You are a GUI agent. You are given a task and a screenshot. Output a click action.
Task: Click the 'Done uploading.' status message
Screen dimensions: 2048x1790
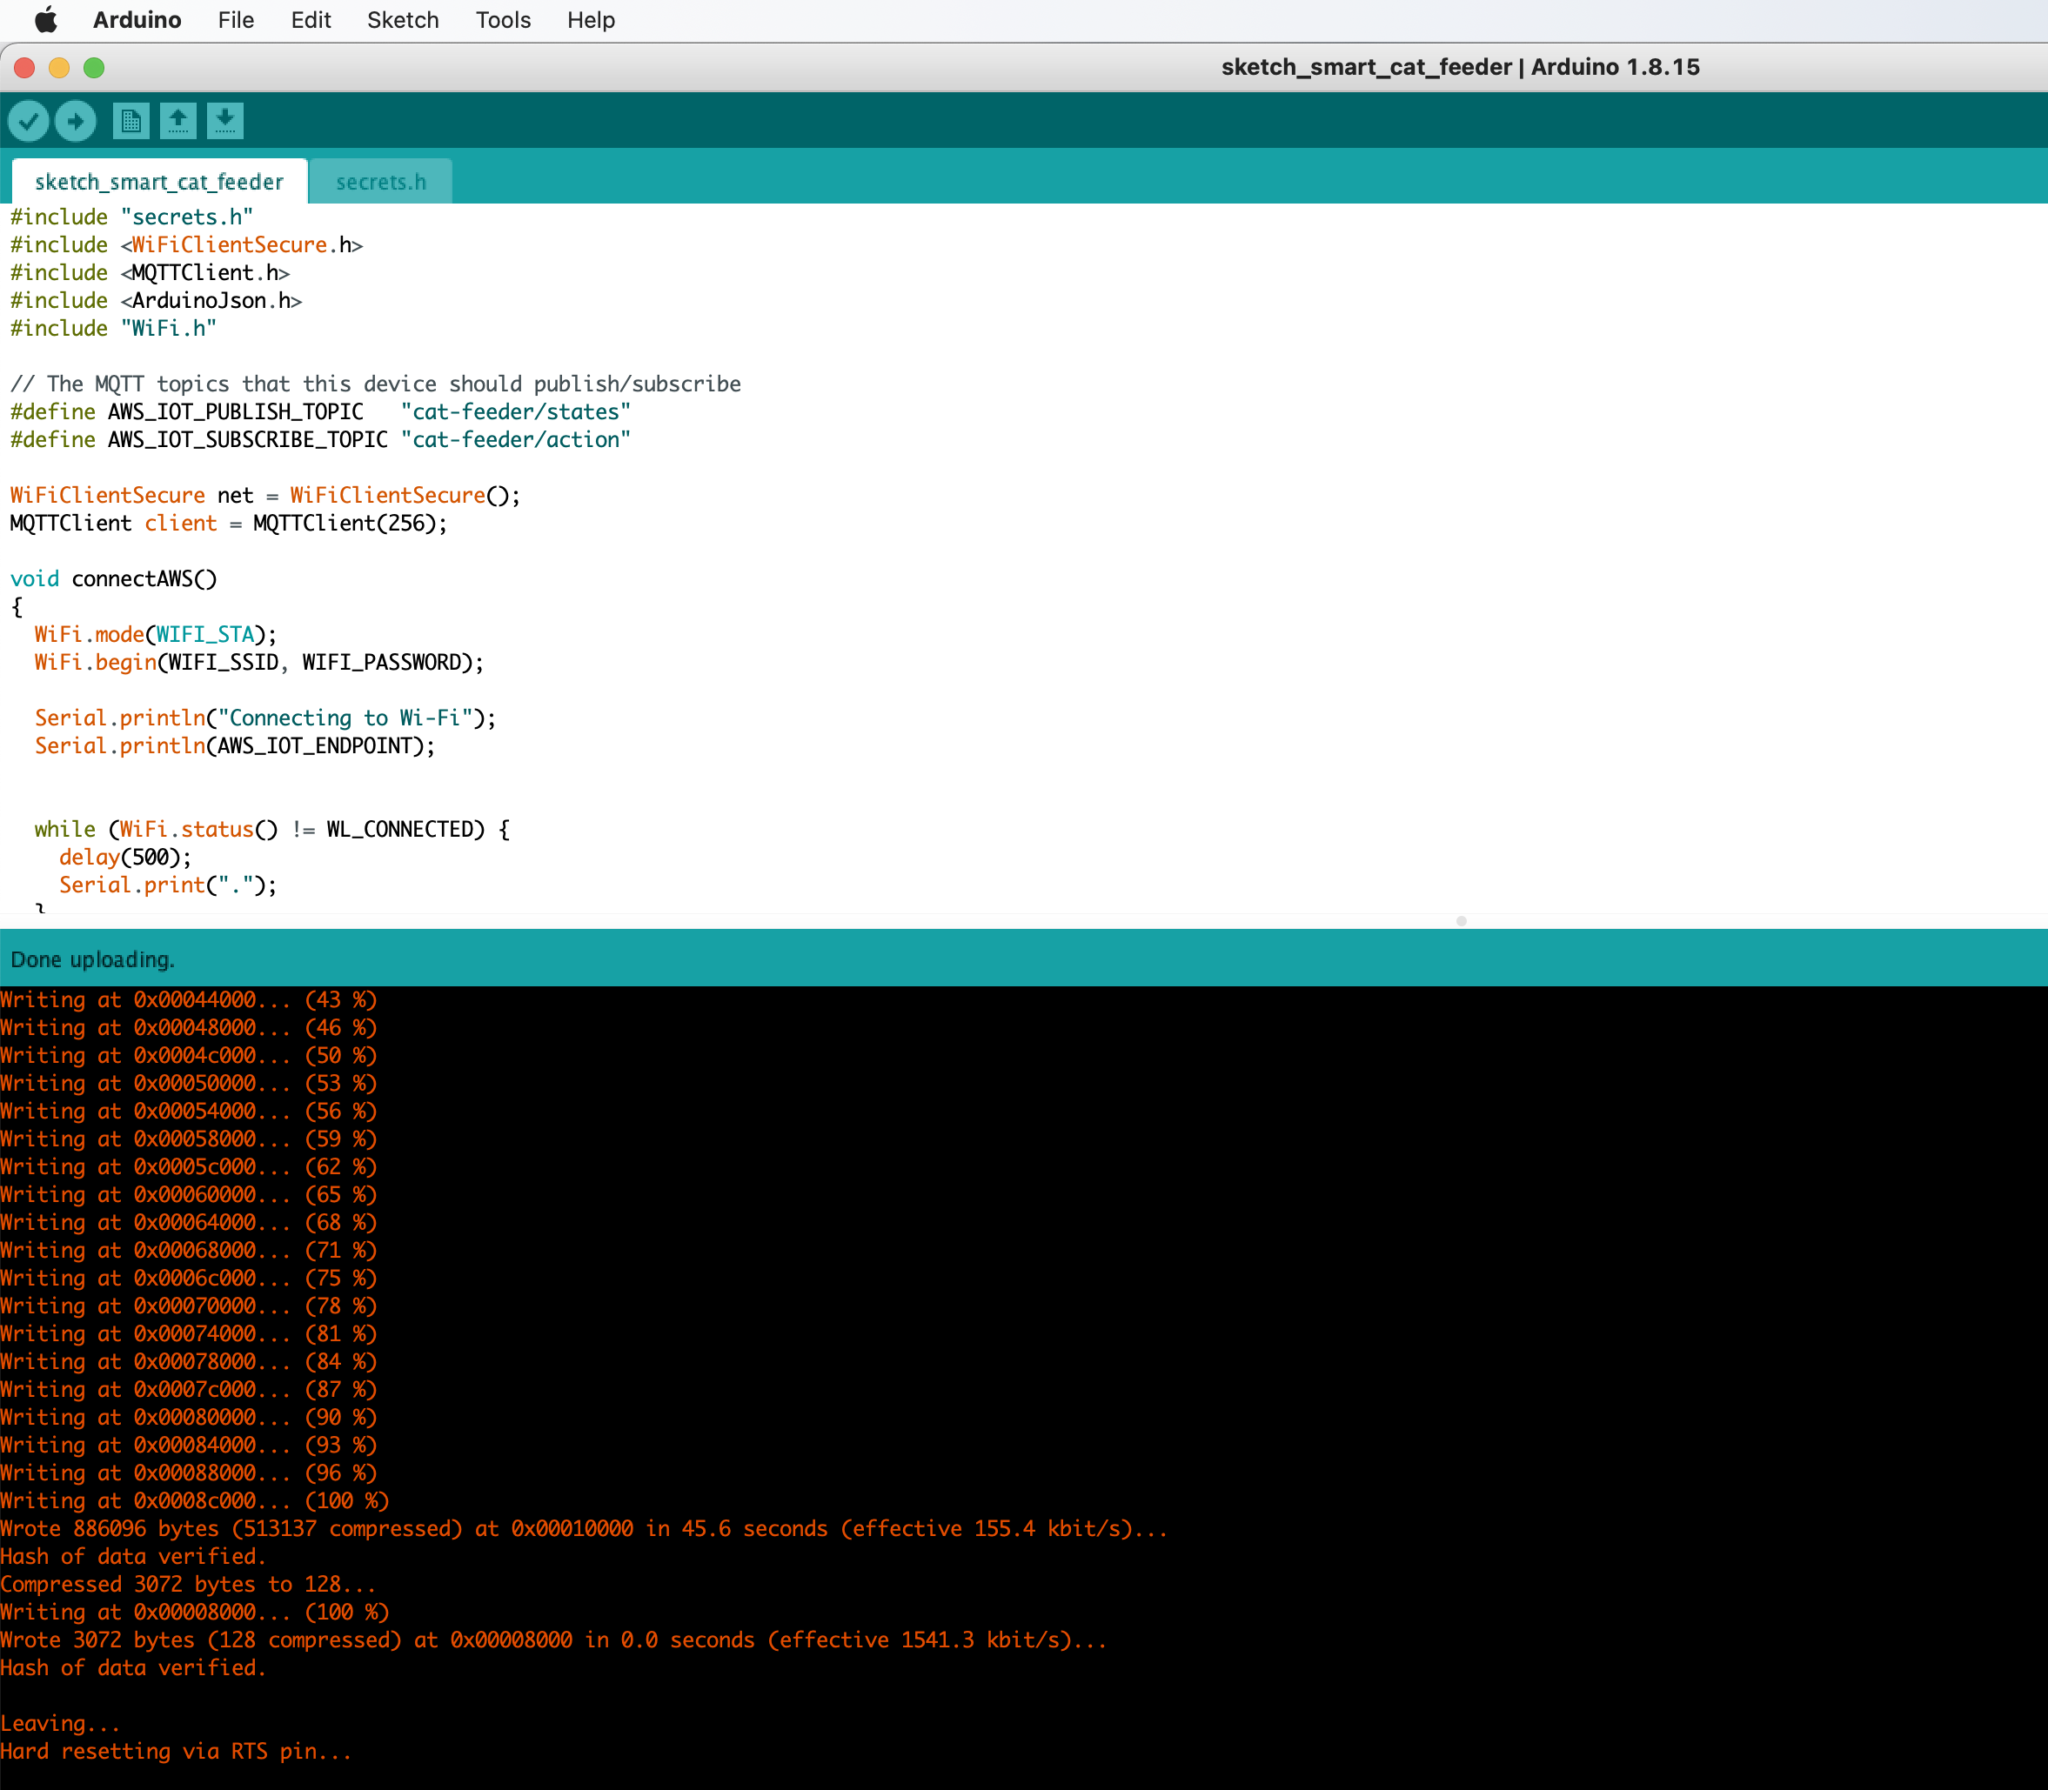tap(93, 959)
